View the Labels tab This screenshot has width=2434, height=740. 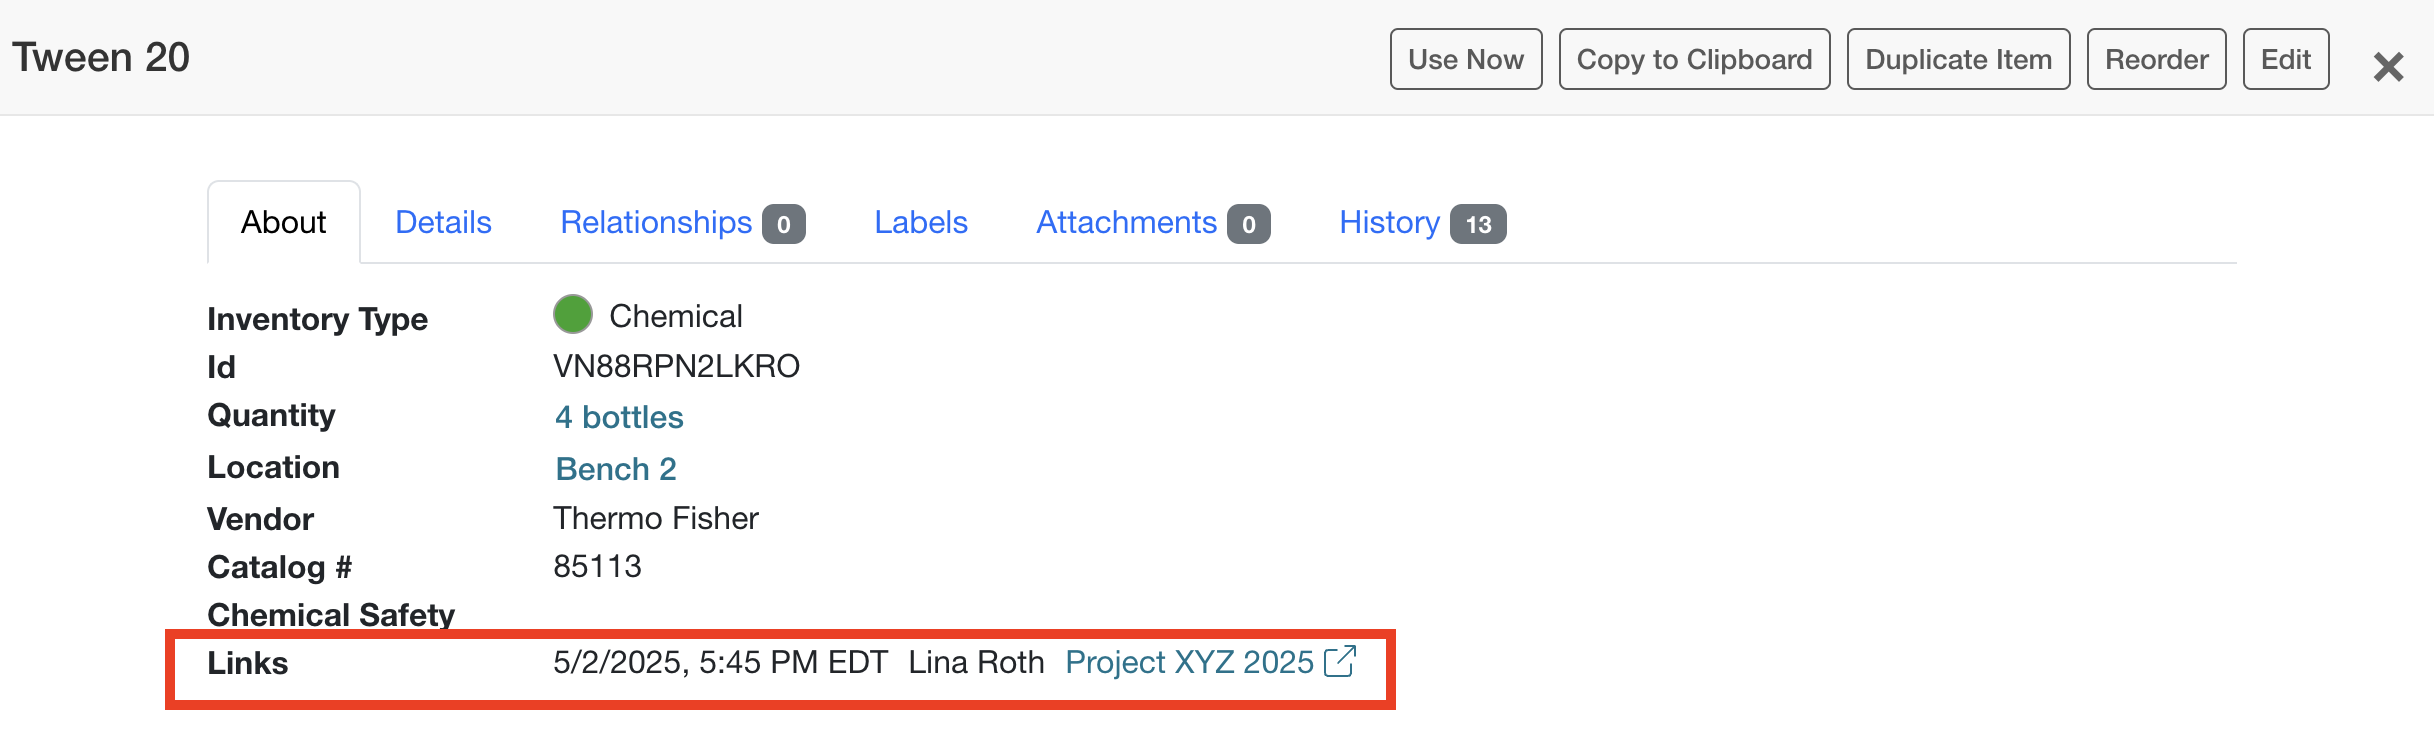tap(920, 222)
